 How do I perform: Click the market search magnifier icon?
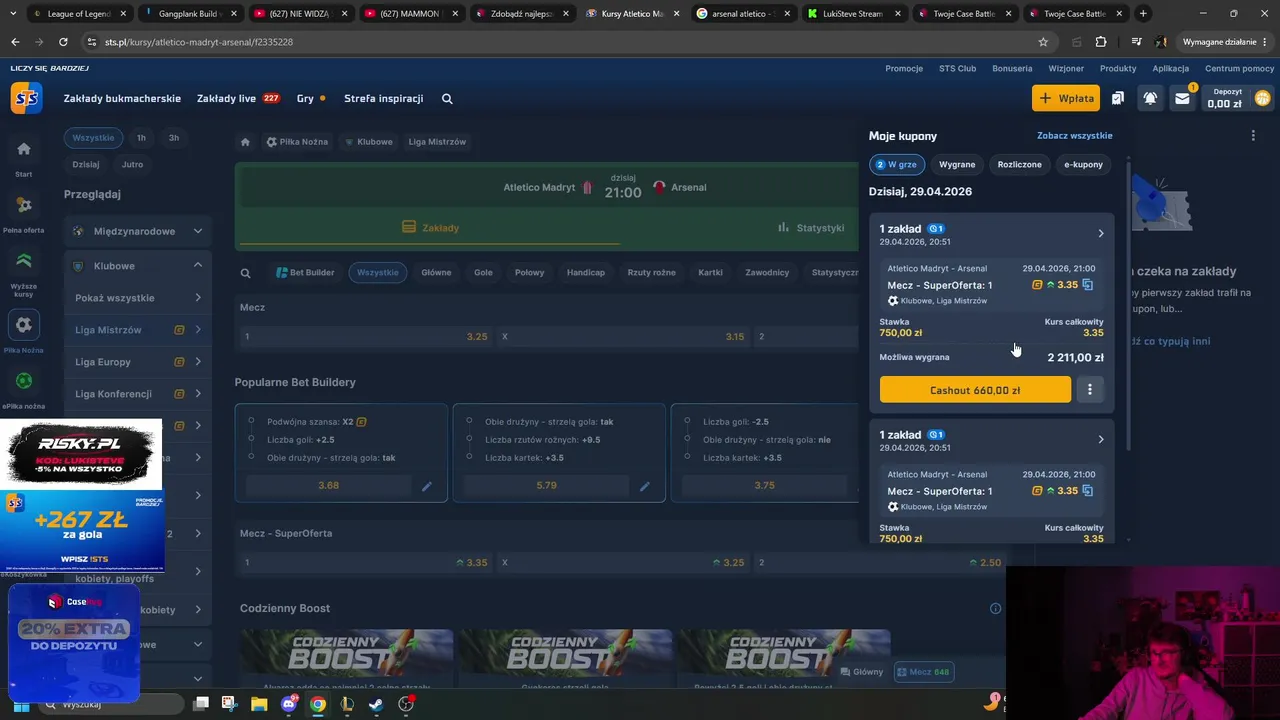point(245,273)
